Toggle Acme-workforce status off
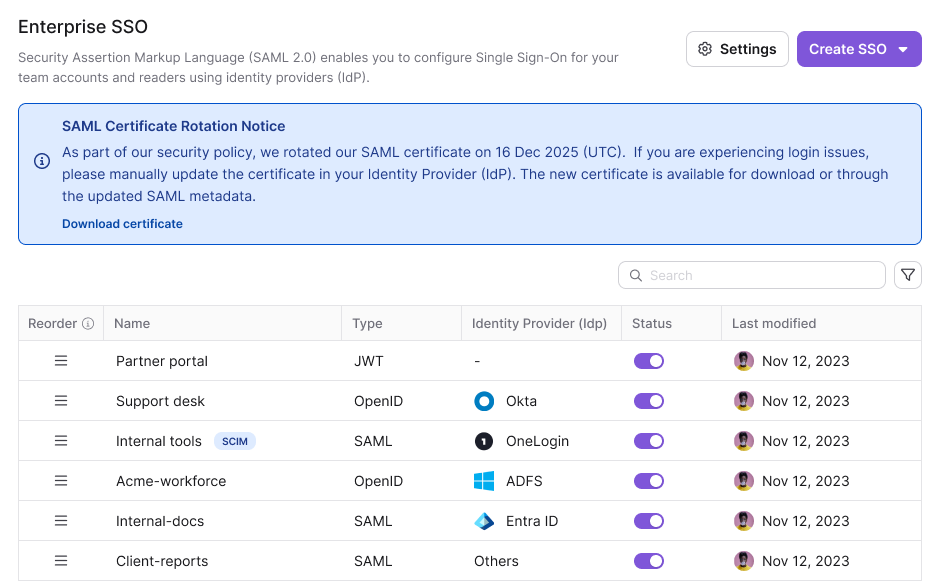940x581 pixels. [649, 481]
